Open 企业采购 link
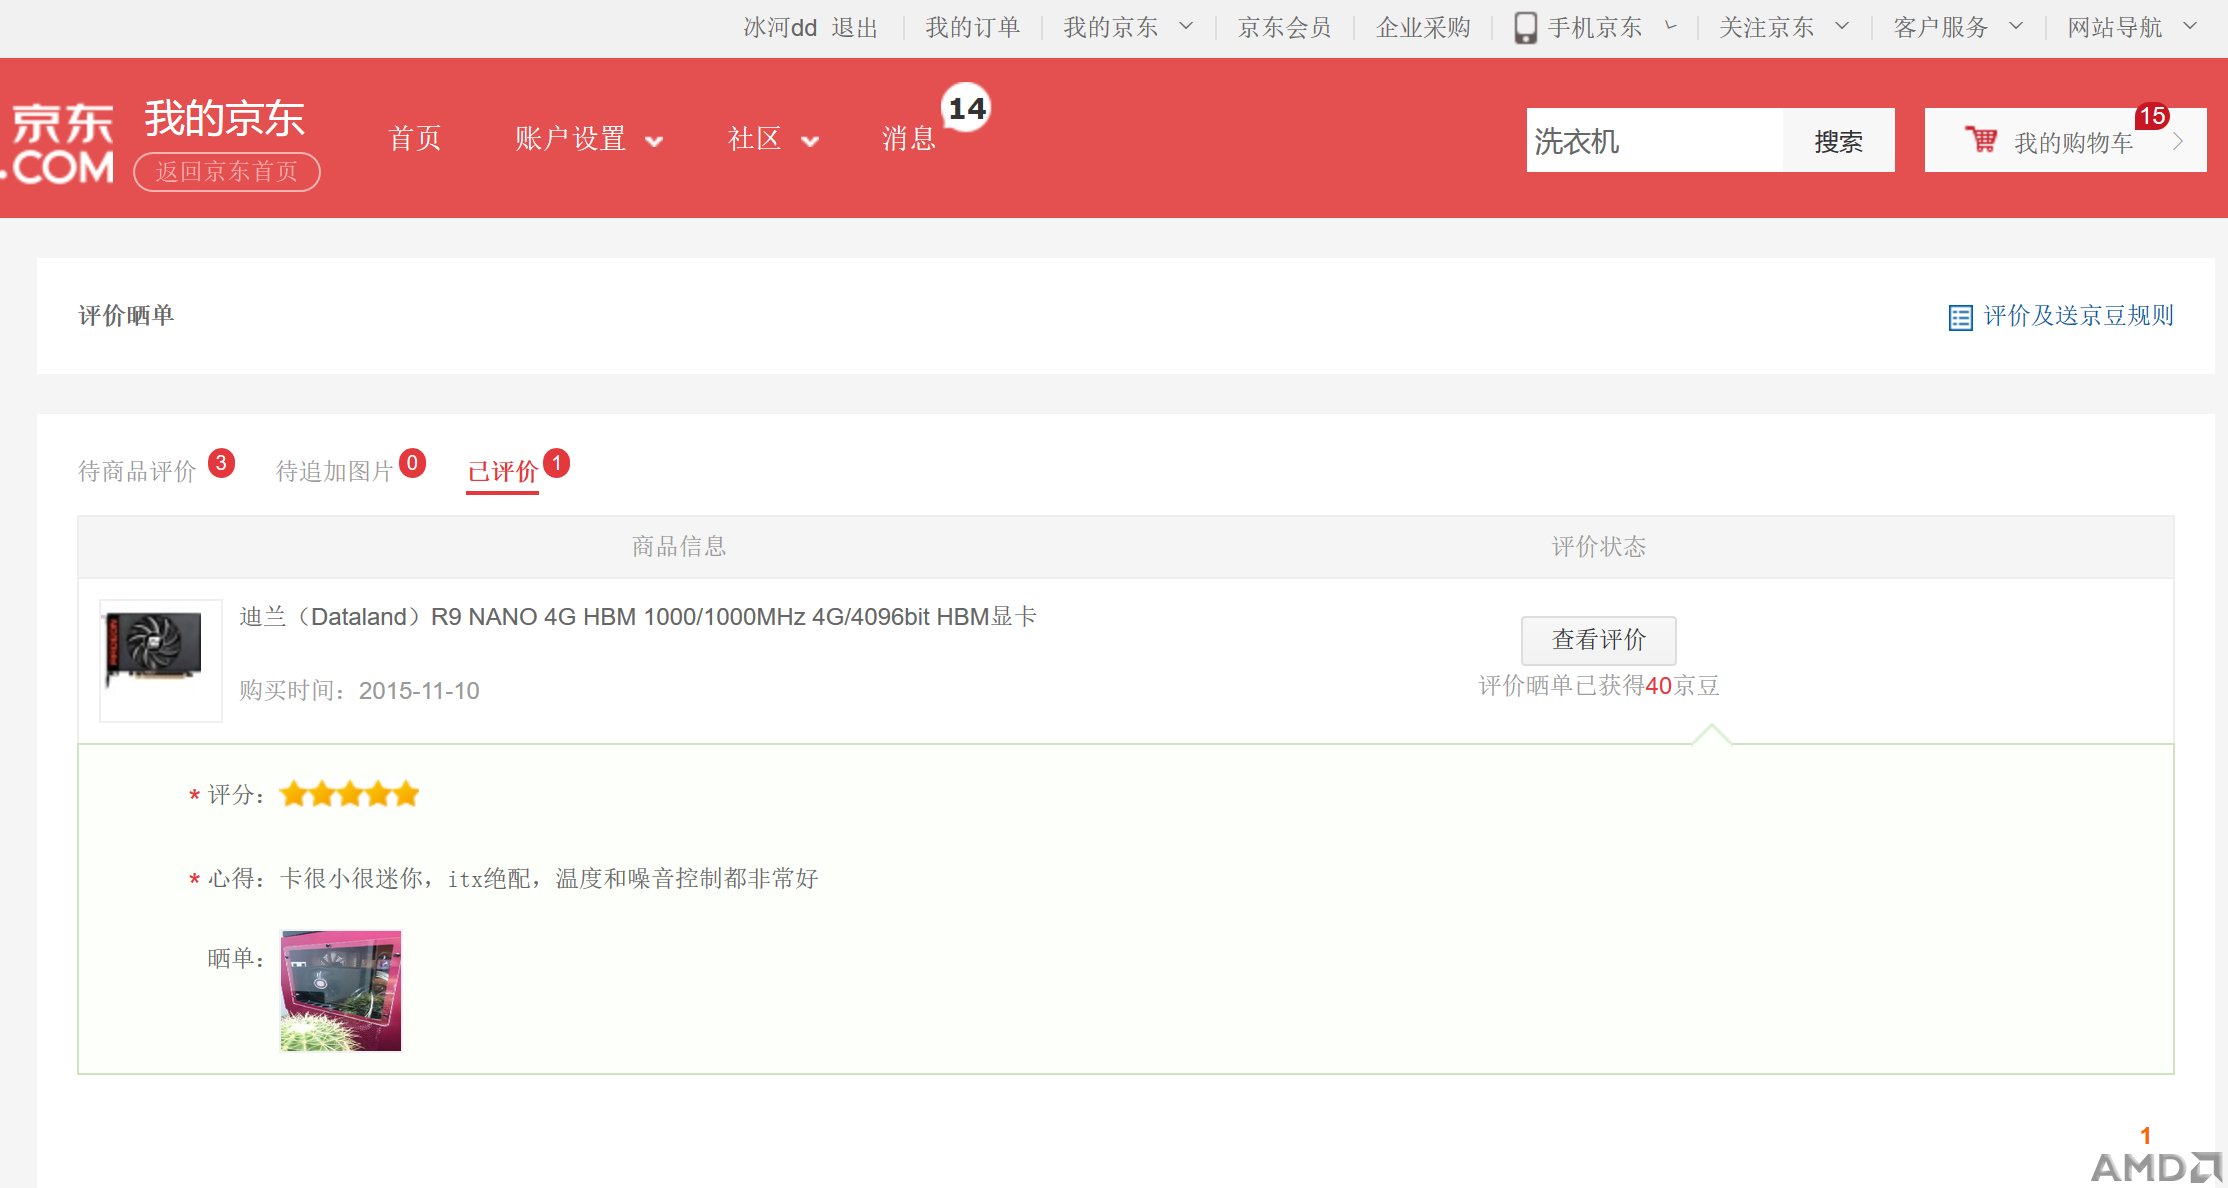The height and width of the screenshot is (1188, 2228). [x=1423, y=28]
